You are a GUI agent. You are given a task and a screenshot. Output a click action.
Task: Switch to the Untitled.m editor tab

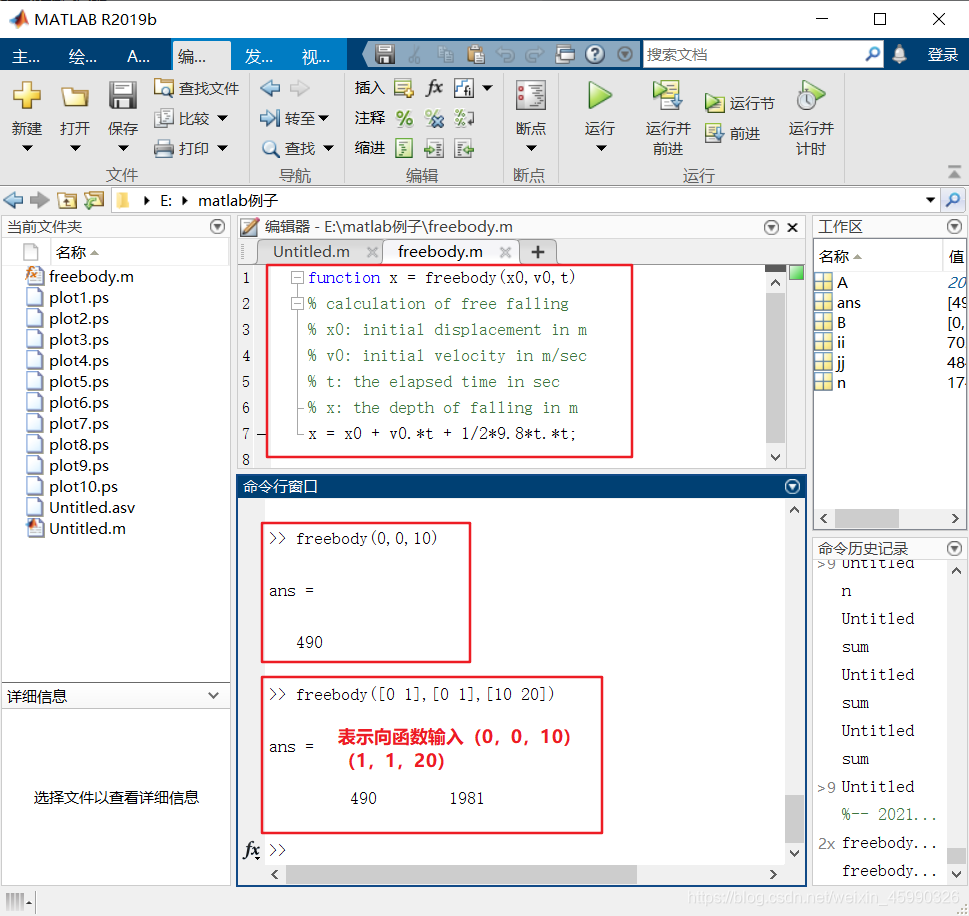coord(311,252)
